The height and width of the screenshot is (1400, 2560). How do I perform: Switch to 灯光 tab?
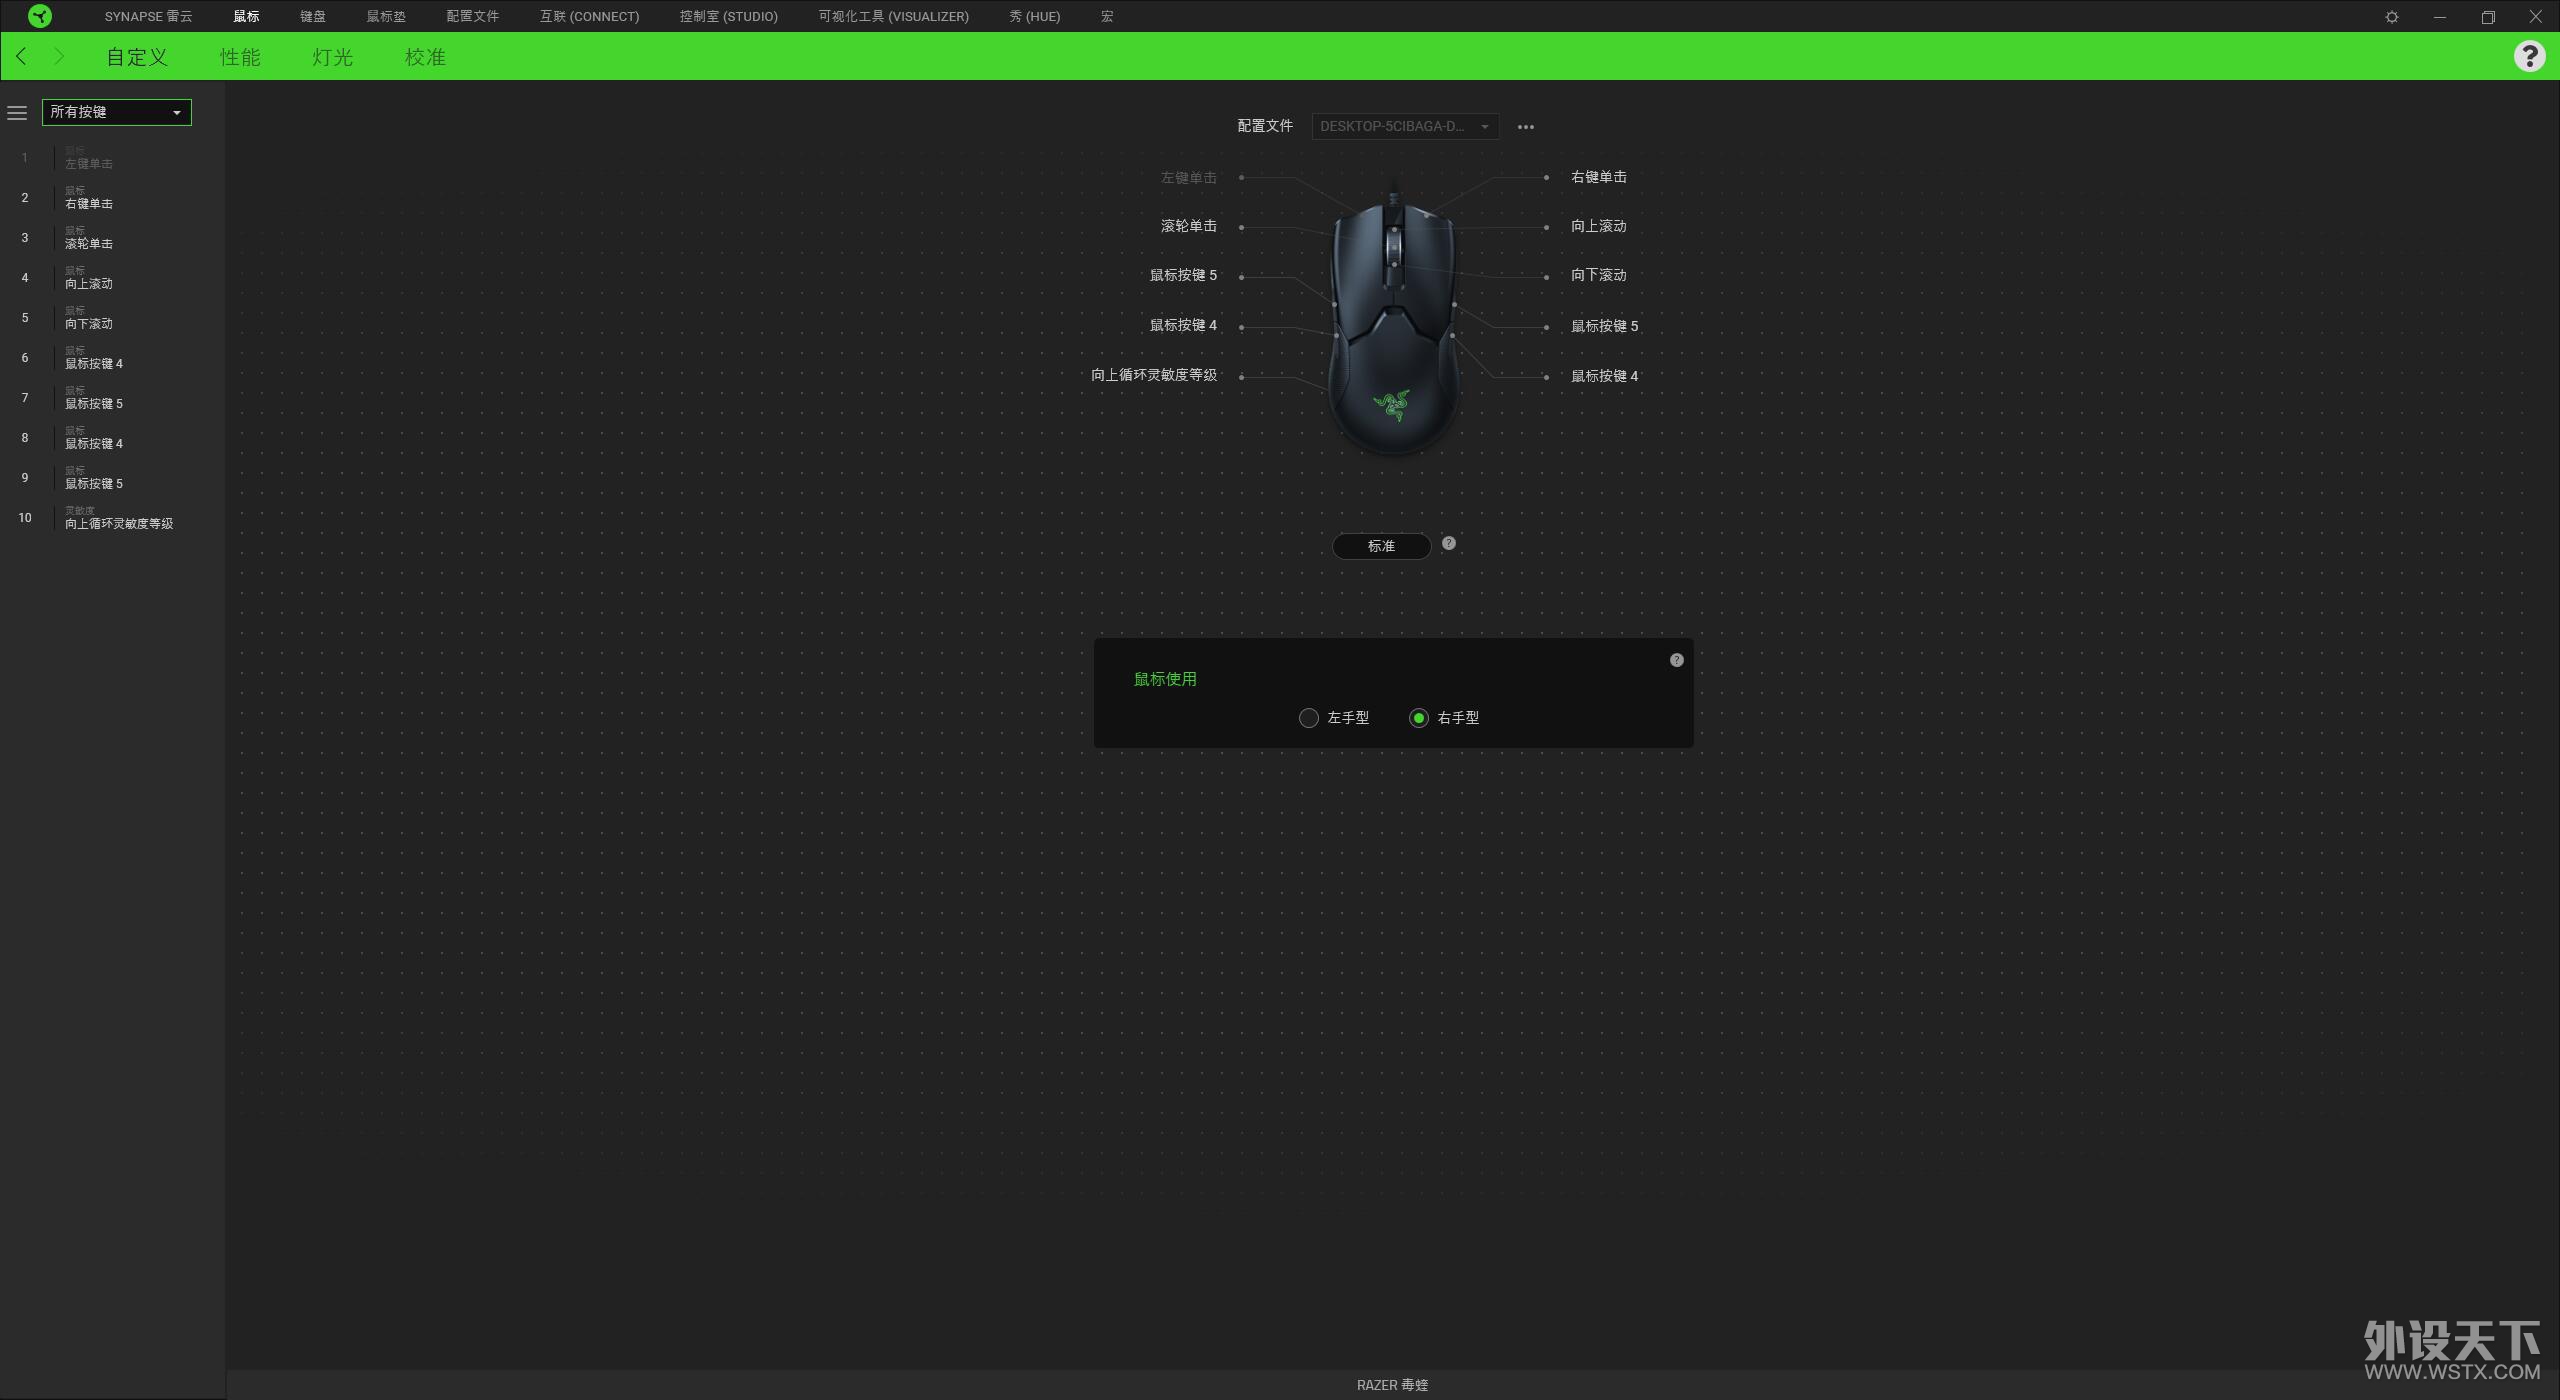click(332, 57)
